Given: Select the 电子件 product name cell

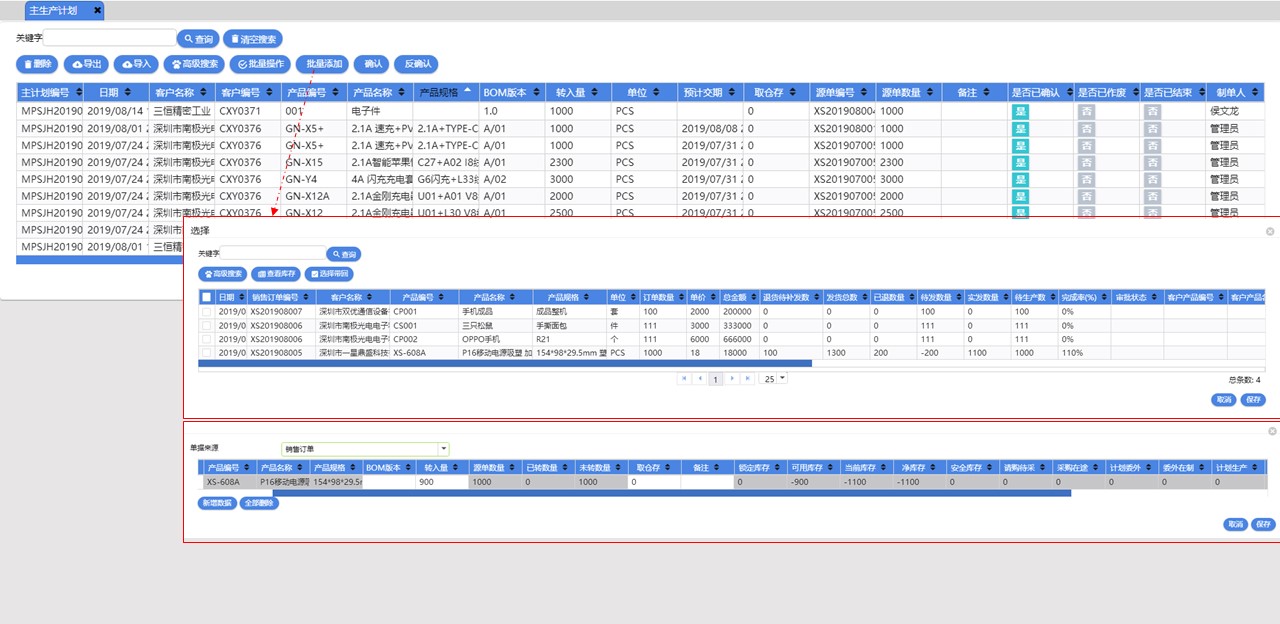Looking at the screenshot, I should tap(380, 111).
